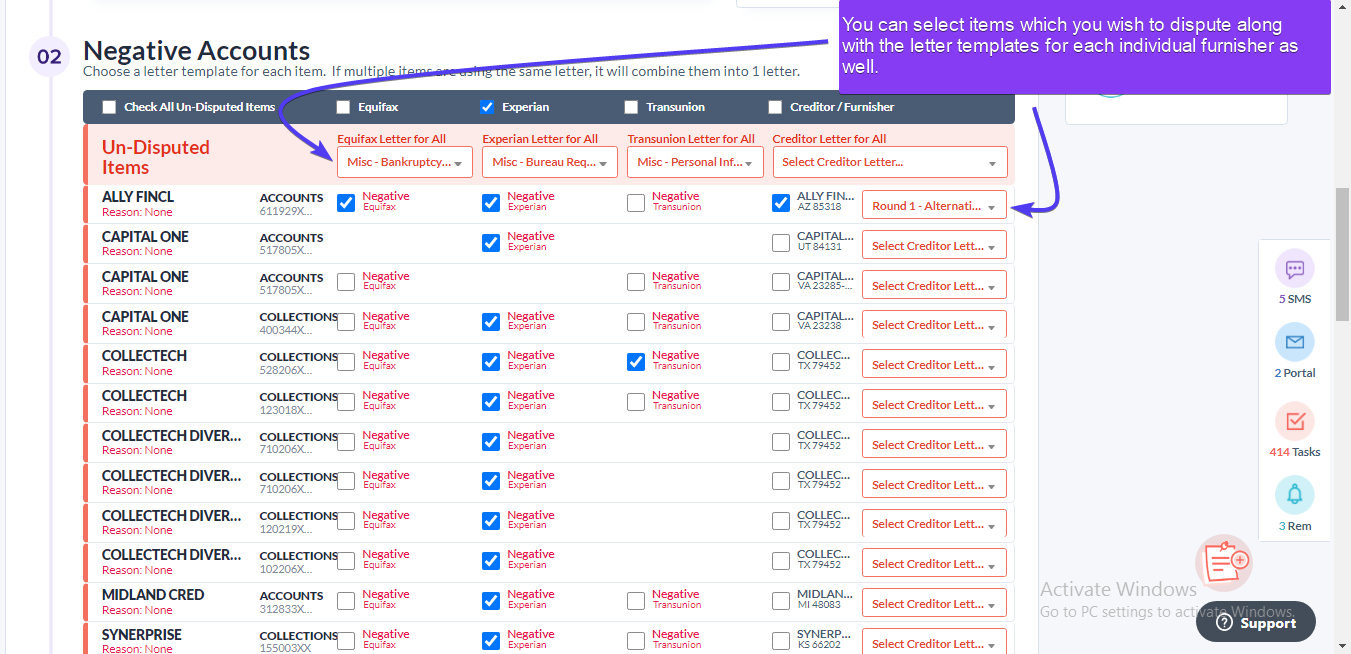Check the Creditor checkbox for MIDLAND CRED

781,600
